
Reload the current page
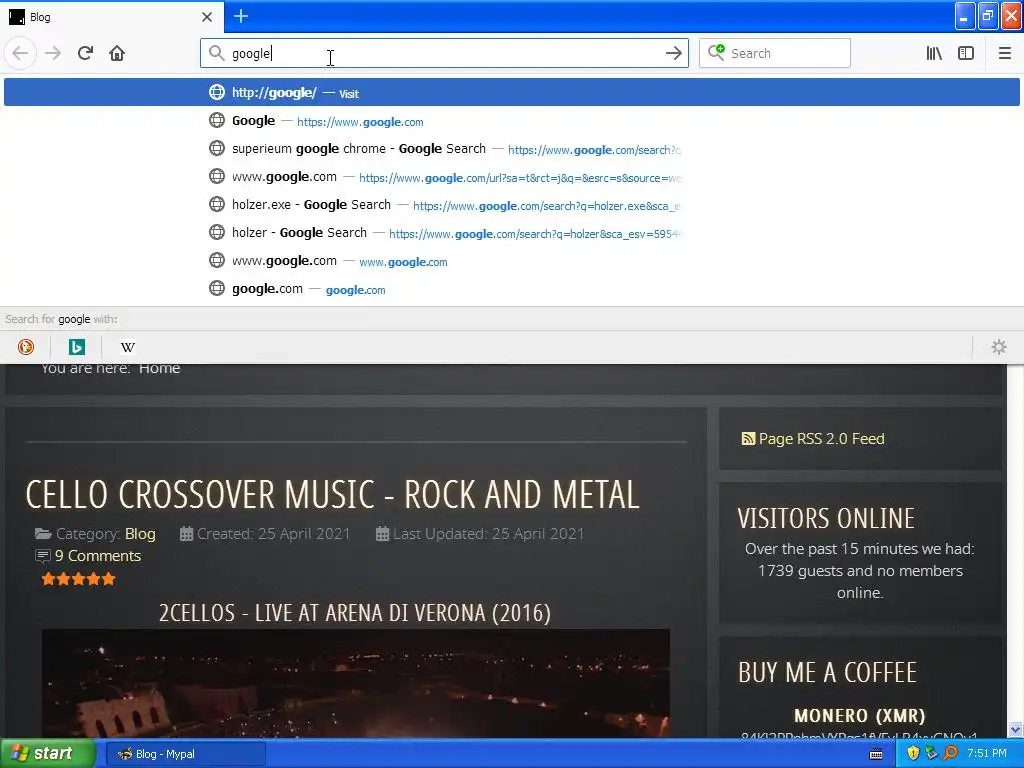[86, 53]
